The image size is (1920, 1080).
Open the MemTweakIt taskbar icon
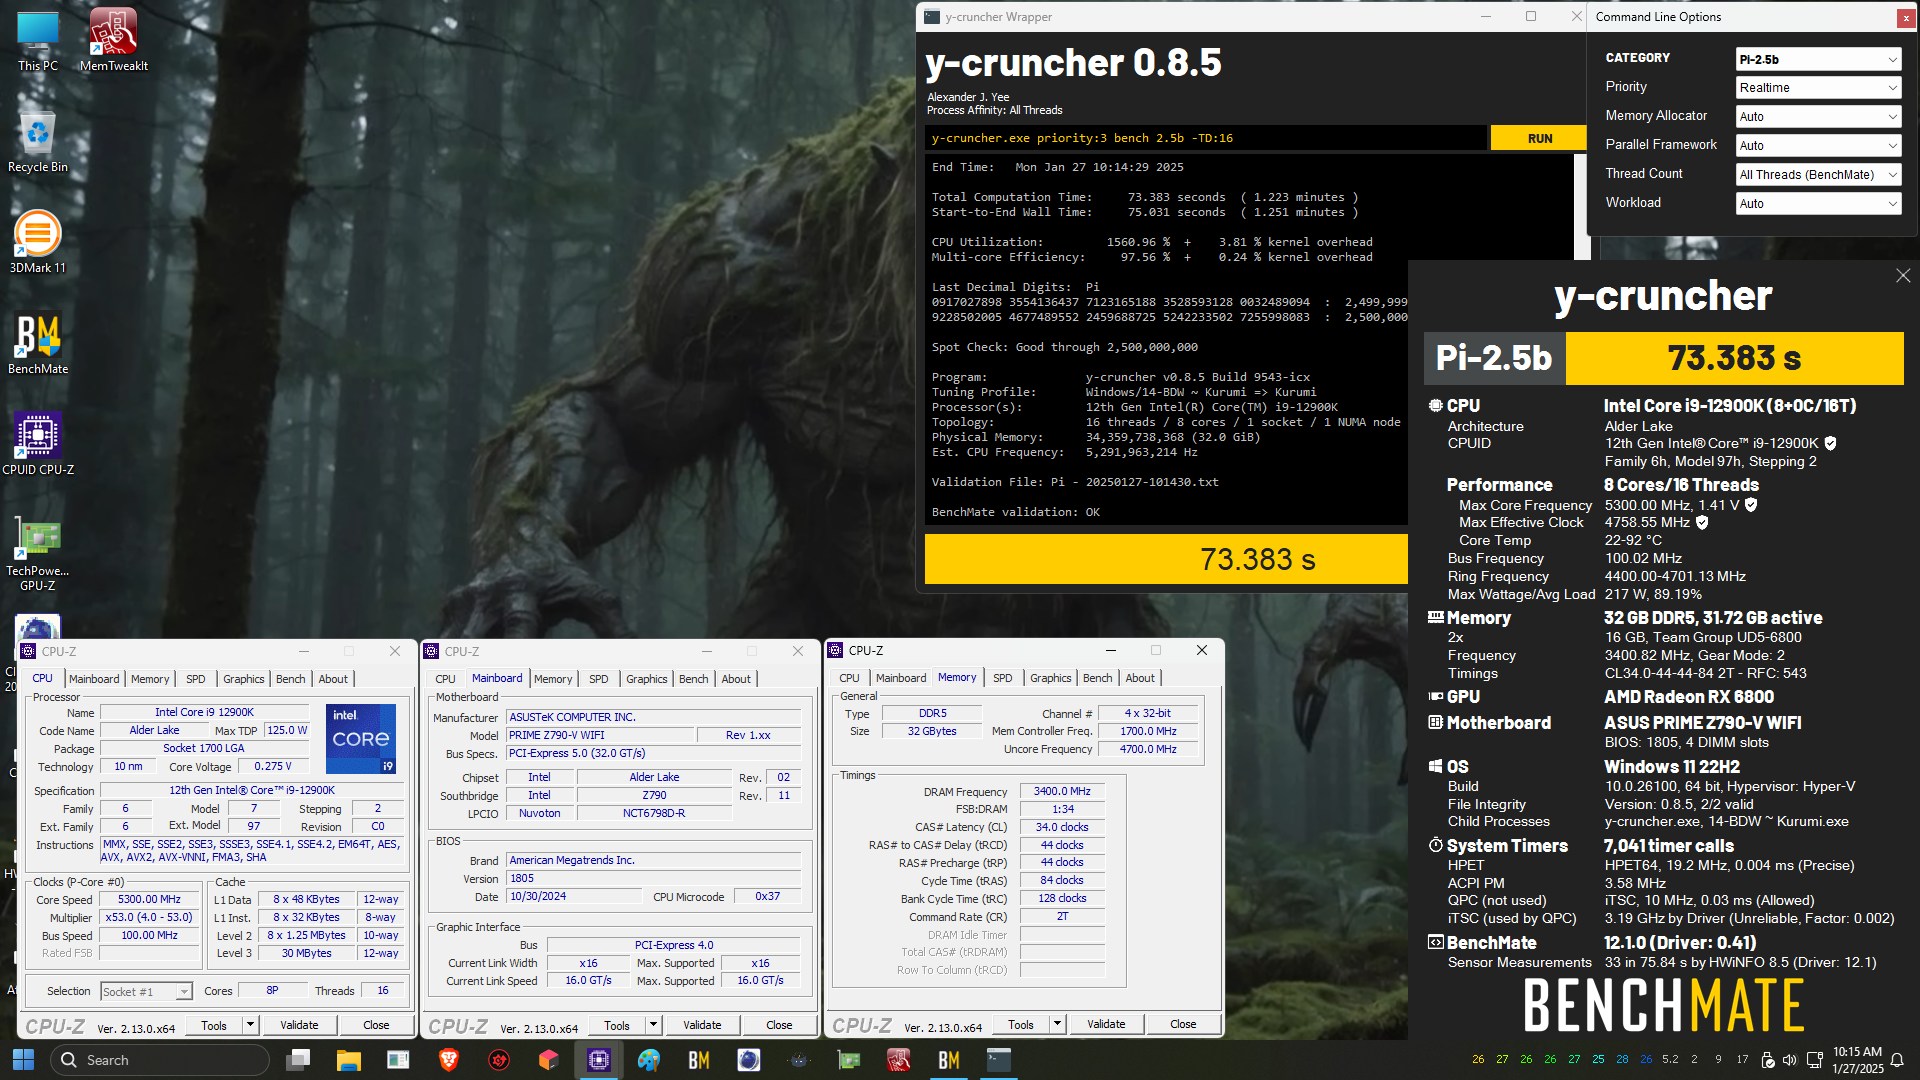pos(899,1060)
